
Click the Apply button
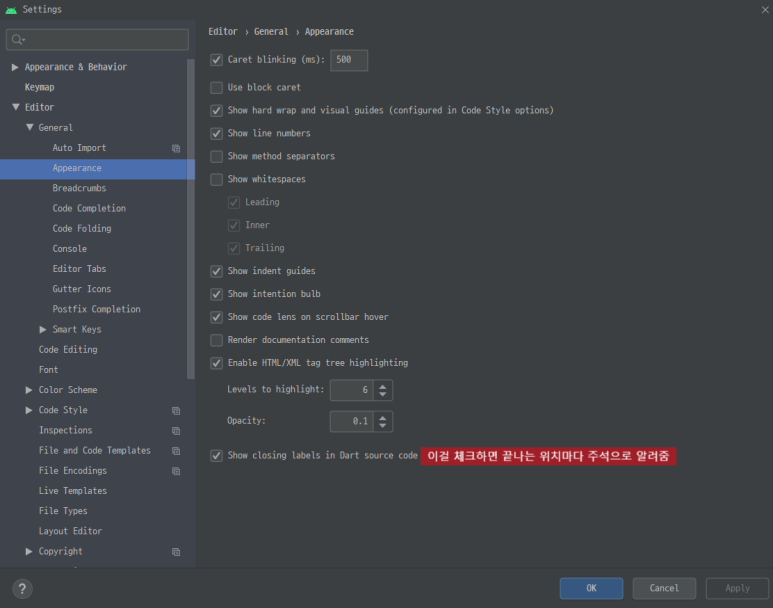pos(737,588)
